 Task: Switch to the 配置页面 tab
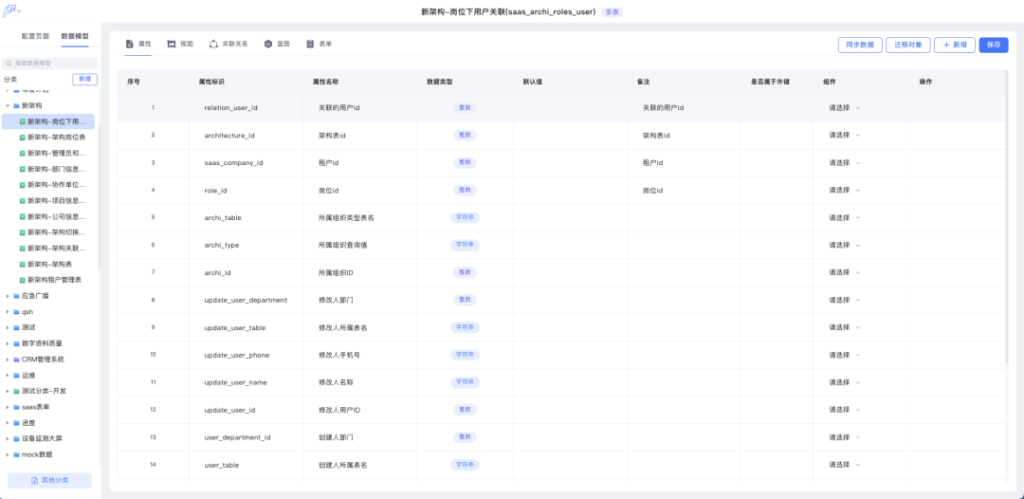pyautogui.click(x=35, y=36)
